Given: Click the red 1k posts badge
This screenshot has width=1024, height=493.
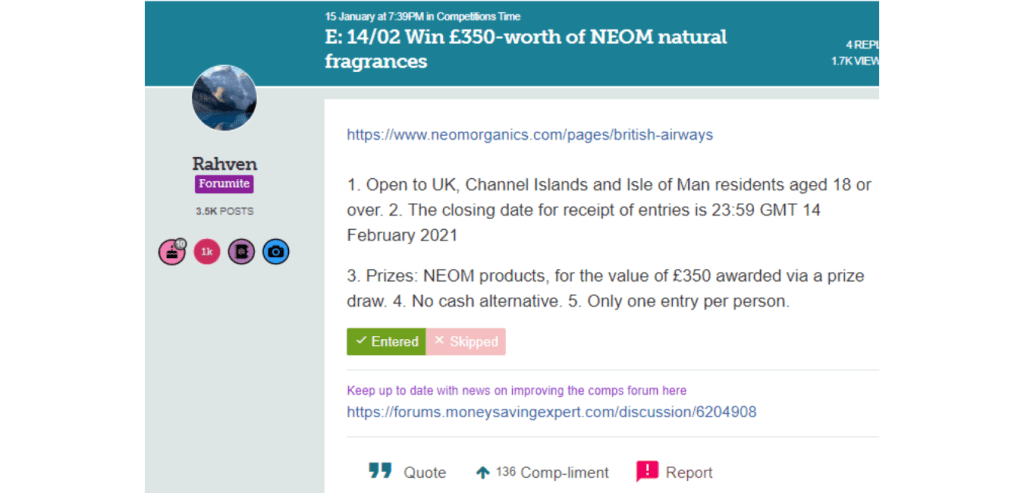Looking at the screenshot, I should [x=207, y=252].
